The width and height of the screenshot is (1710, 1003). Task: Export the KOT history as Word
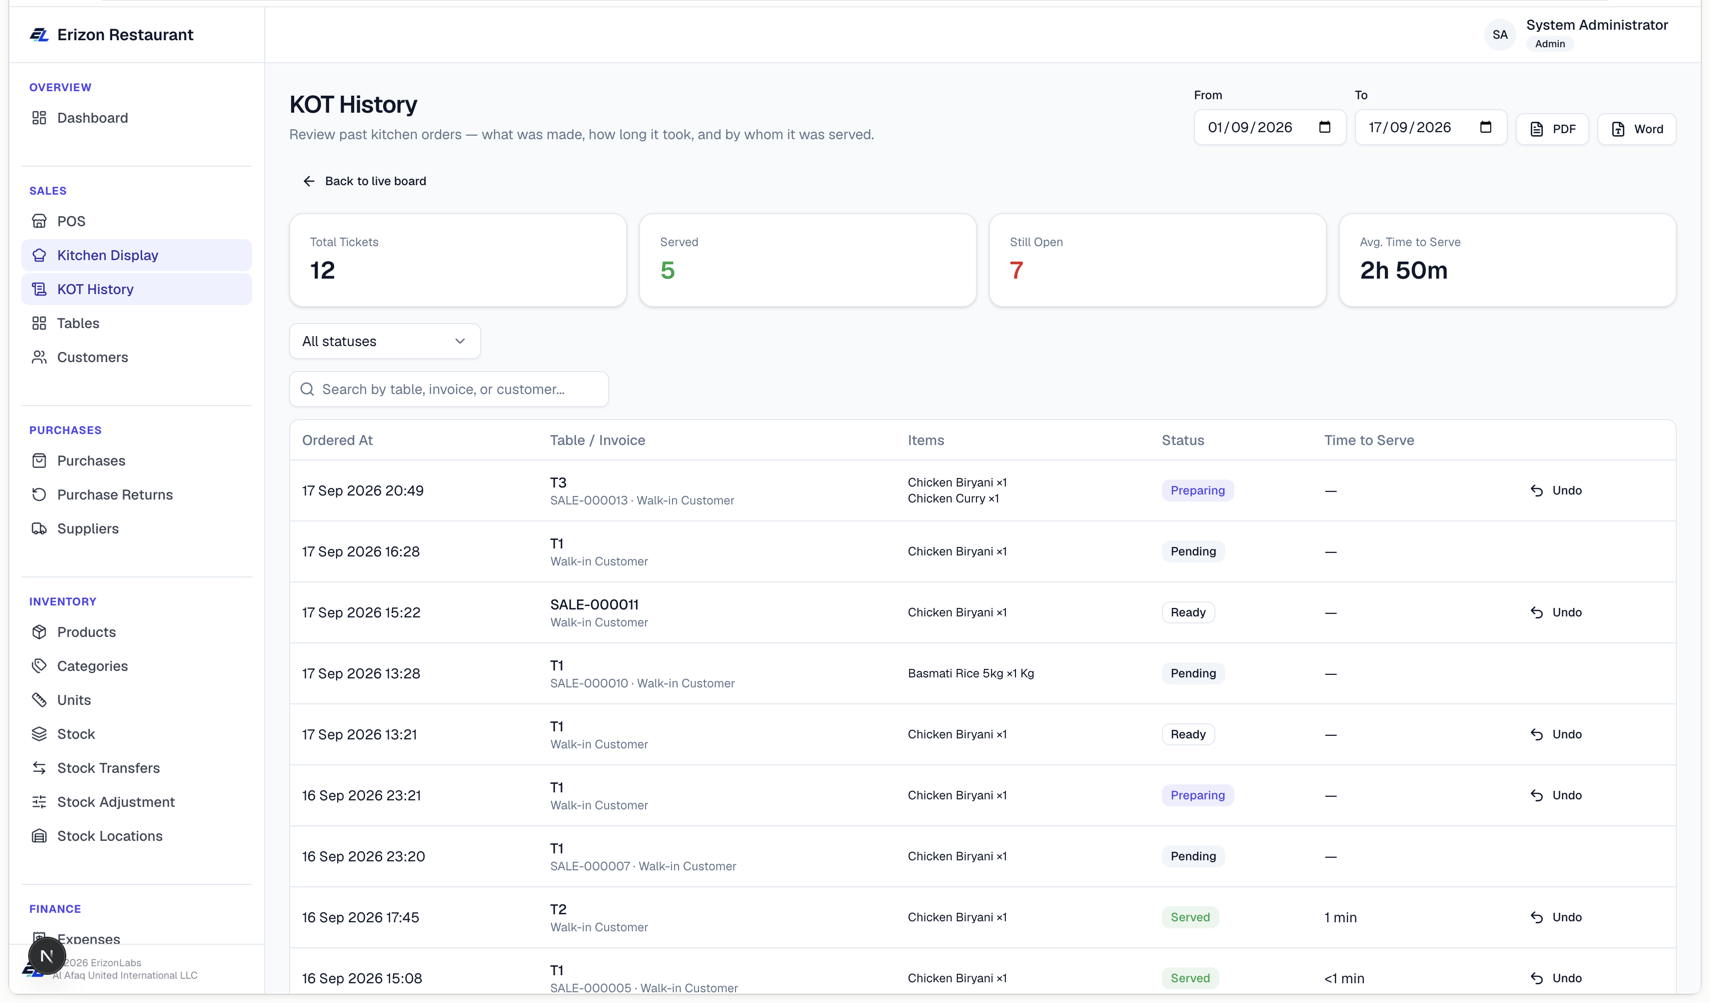click(1636, 129)
